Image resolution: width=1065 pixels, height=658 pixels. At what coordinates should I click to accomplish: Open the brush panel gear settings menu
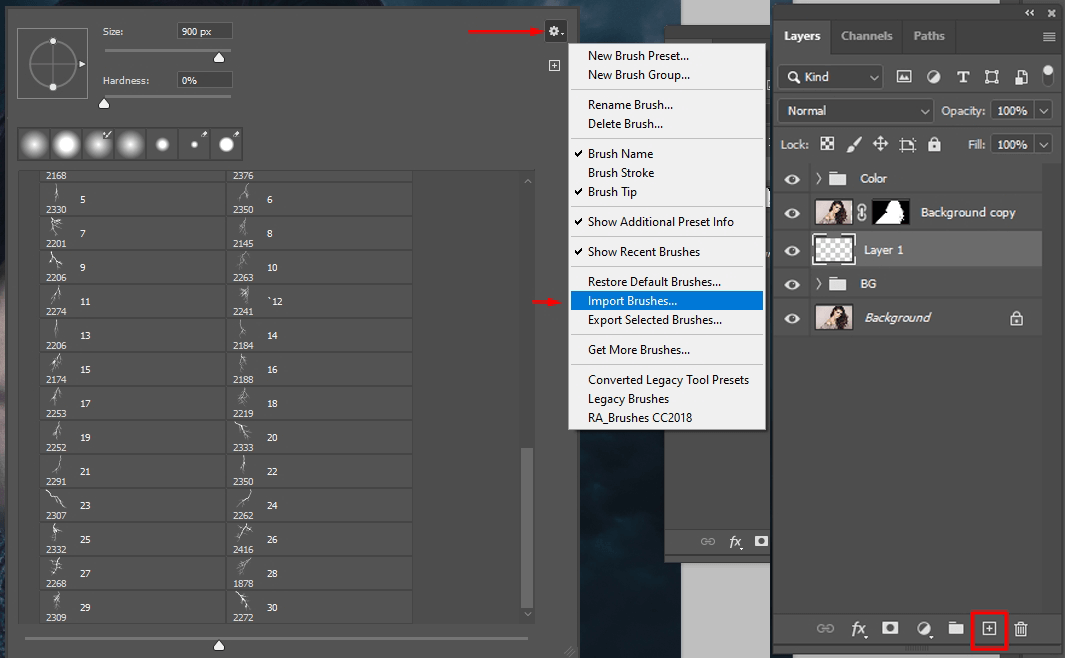pos(555,32)
